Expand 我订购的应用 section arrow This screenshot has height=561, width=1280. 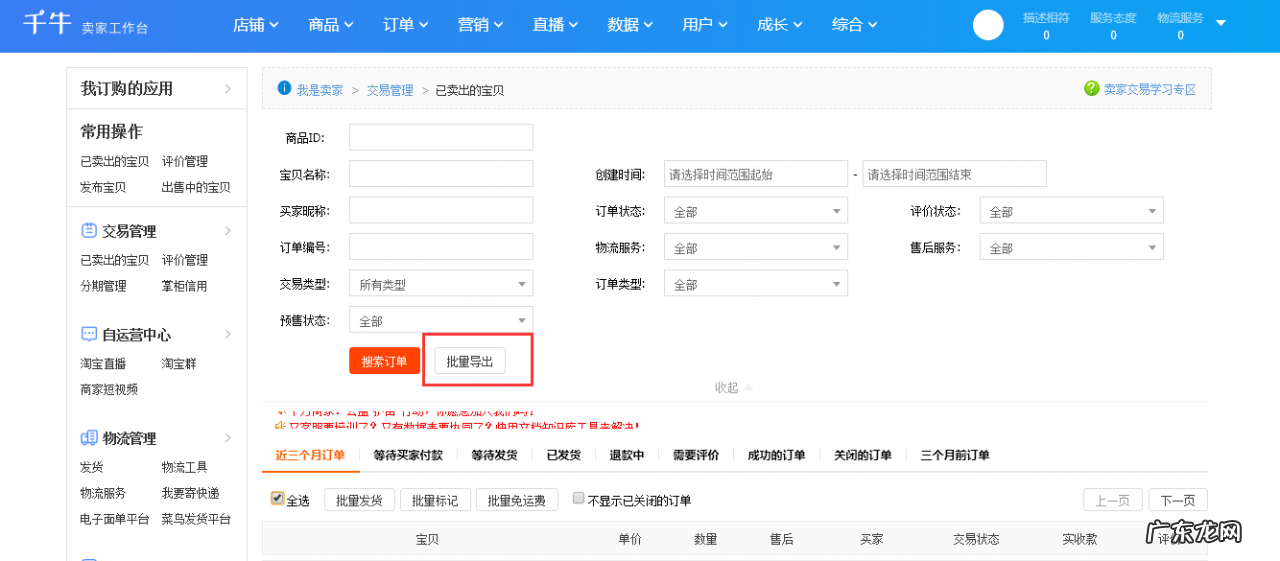(x=228, y=88)
